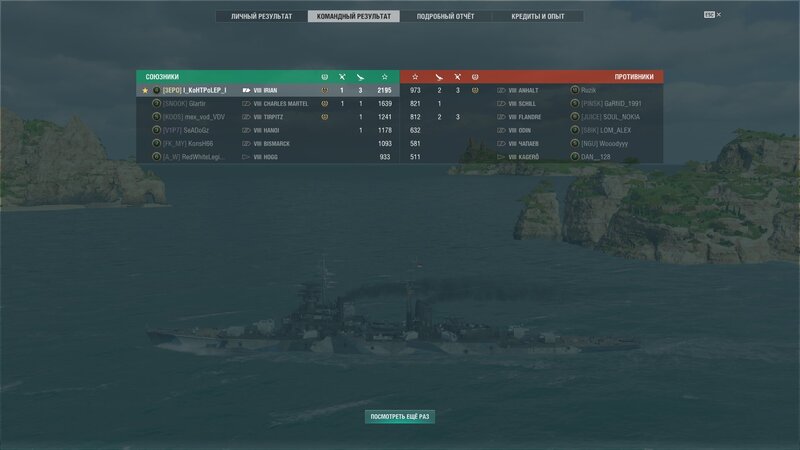
Task: Switch to Подробный отчёт tab
Action: pos(445,16)
